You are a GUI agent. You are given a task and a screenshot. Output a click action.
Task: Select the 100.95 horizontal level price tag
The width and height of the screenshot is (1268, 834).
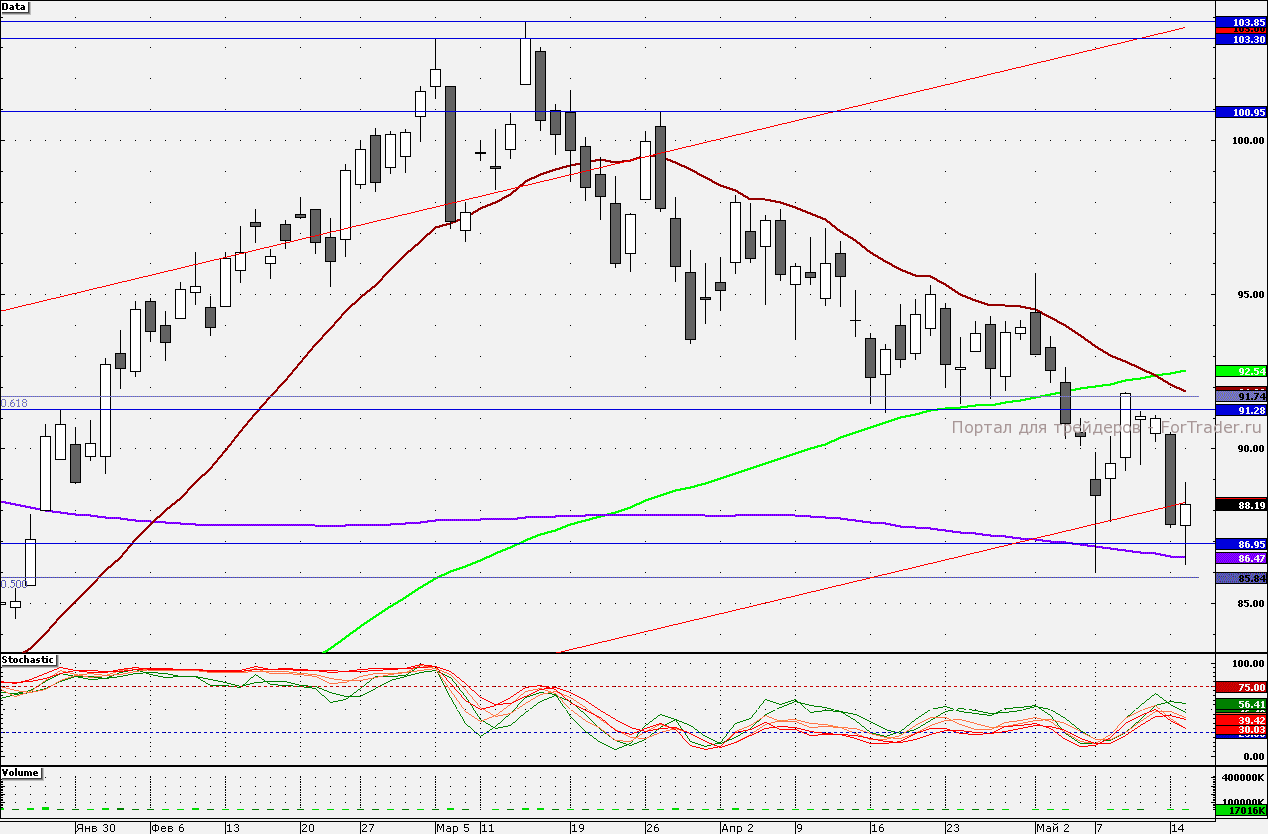1240,112
